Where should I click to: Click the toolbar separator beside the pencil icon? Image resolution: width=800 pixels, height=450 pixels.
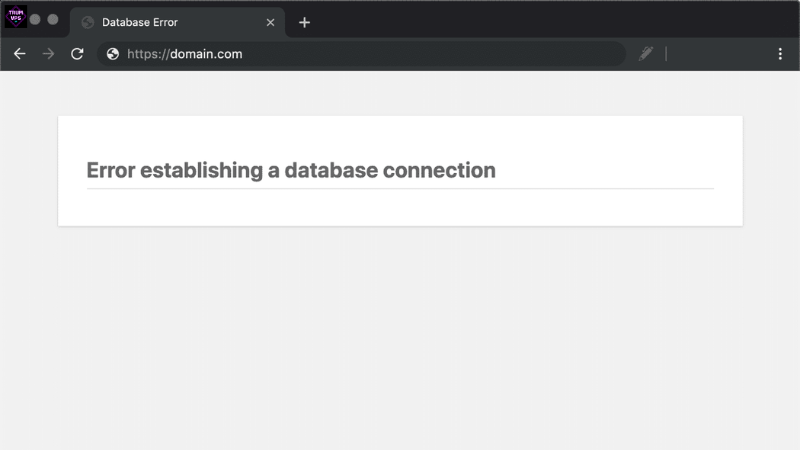click(666, 54)
